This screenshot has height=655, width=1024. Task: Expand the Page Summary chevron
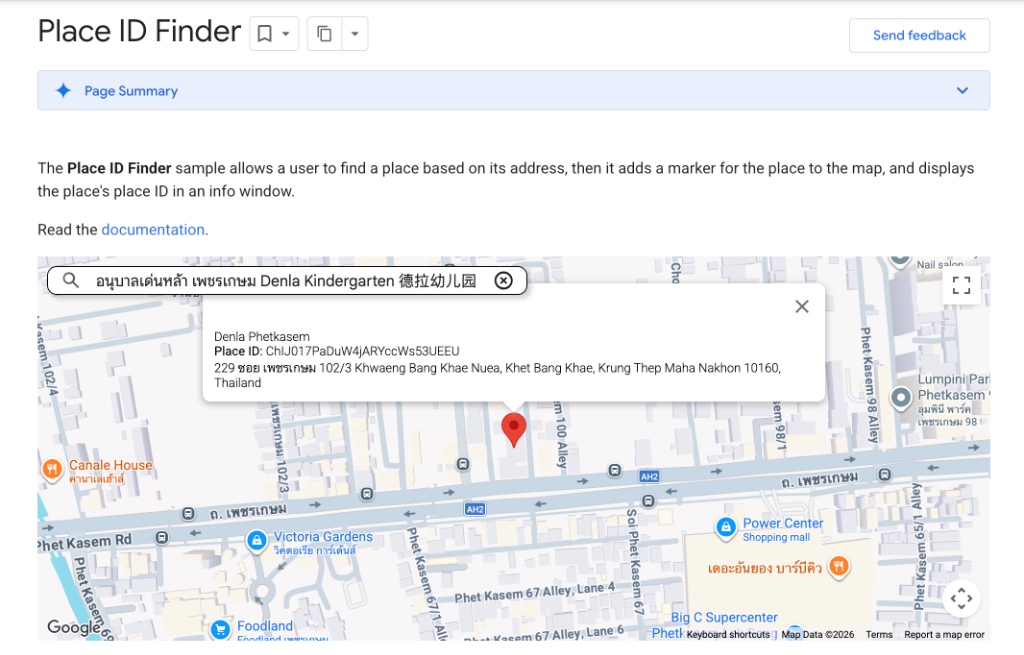click(x=962, y=90)
